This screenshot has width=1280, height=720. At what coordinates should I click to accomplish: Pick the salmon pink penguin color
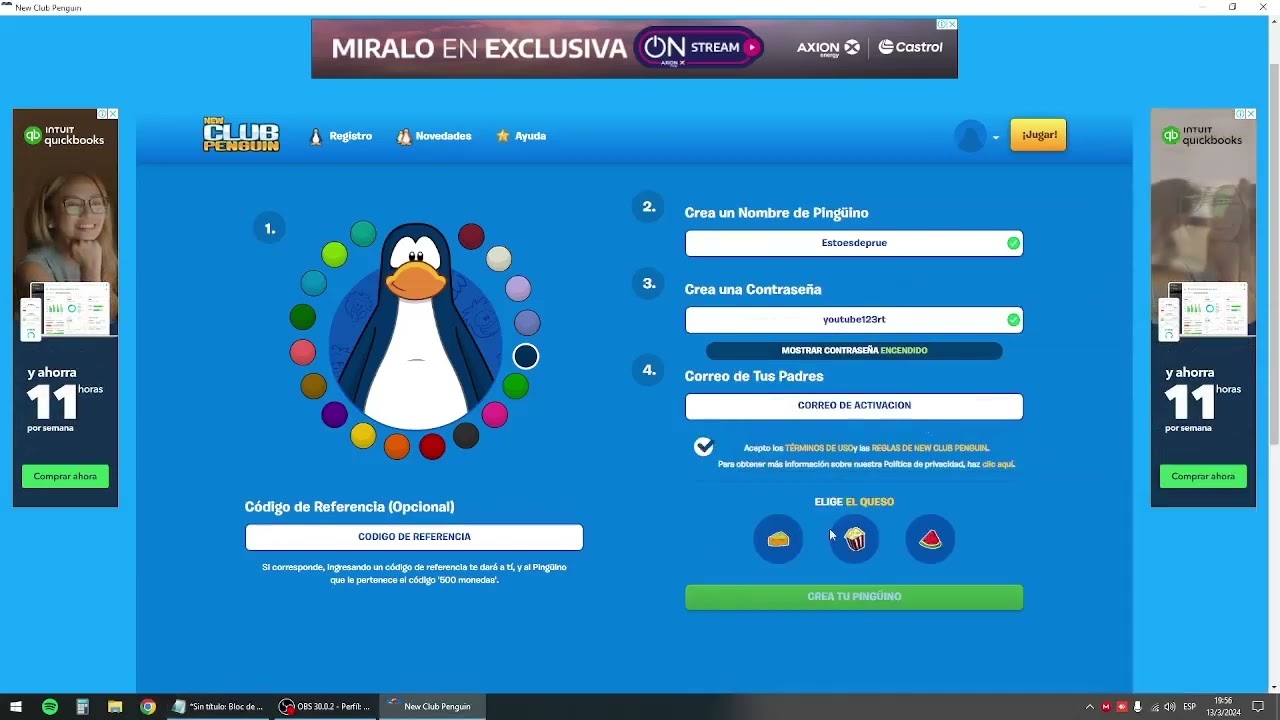tap(303, 352)
